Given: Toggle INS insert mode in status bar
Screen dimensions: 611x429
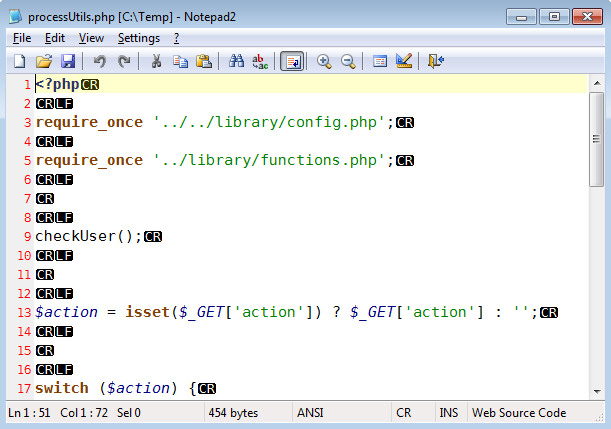Looking at the screenshot, I should point(449,413).
